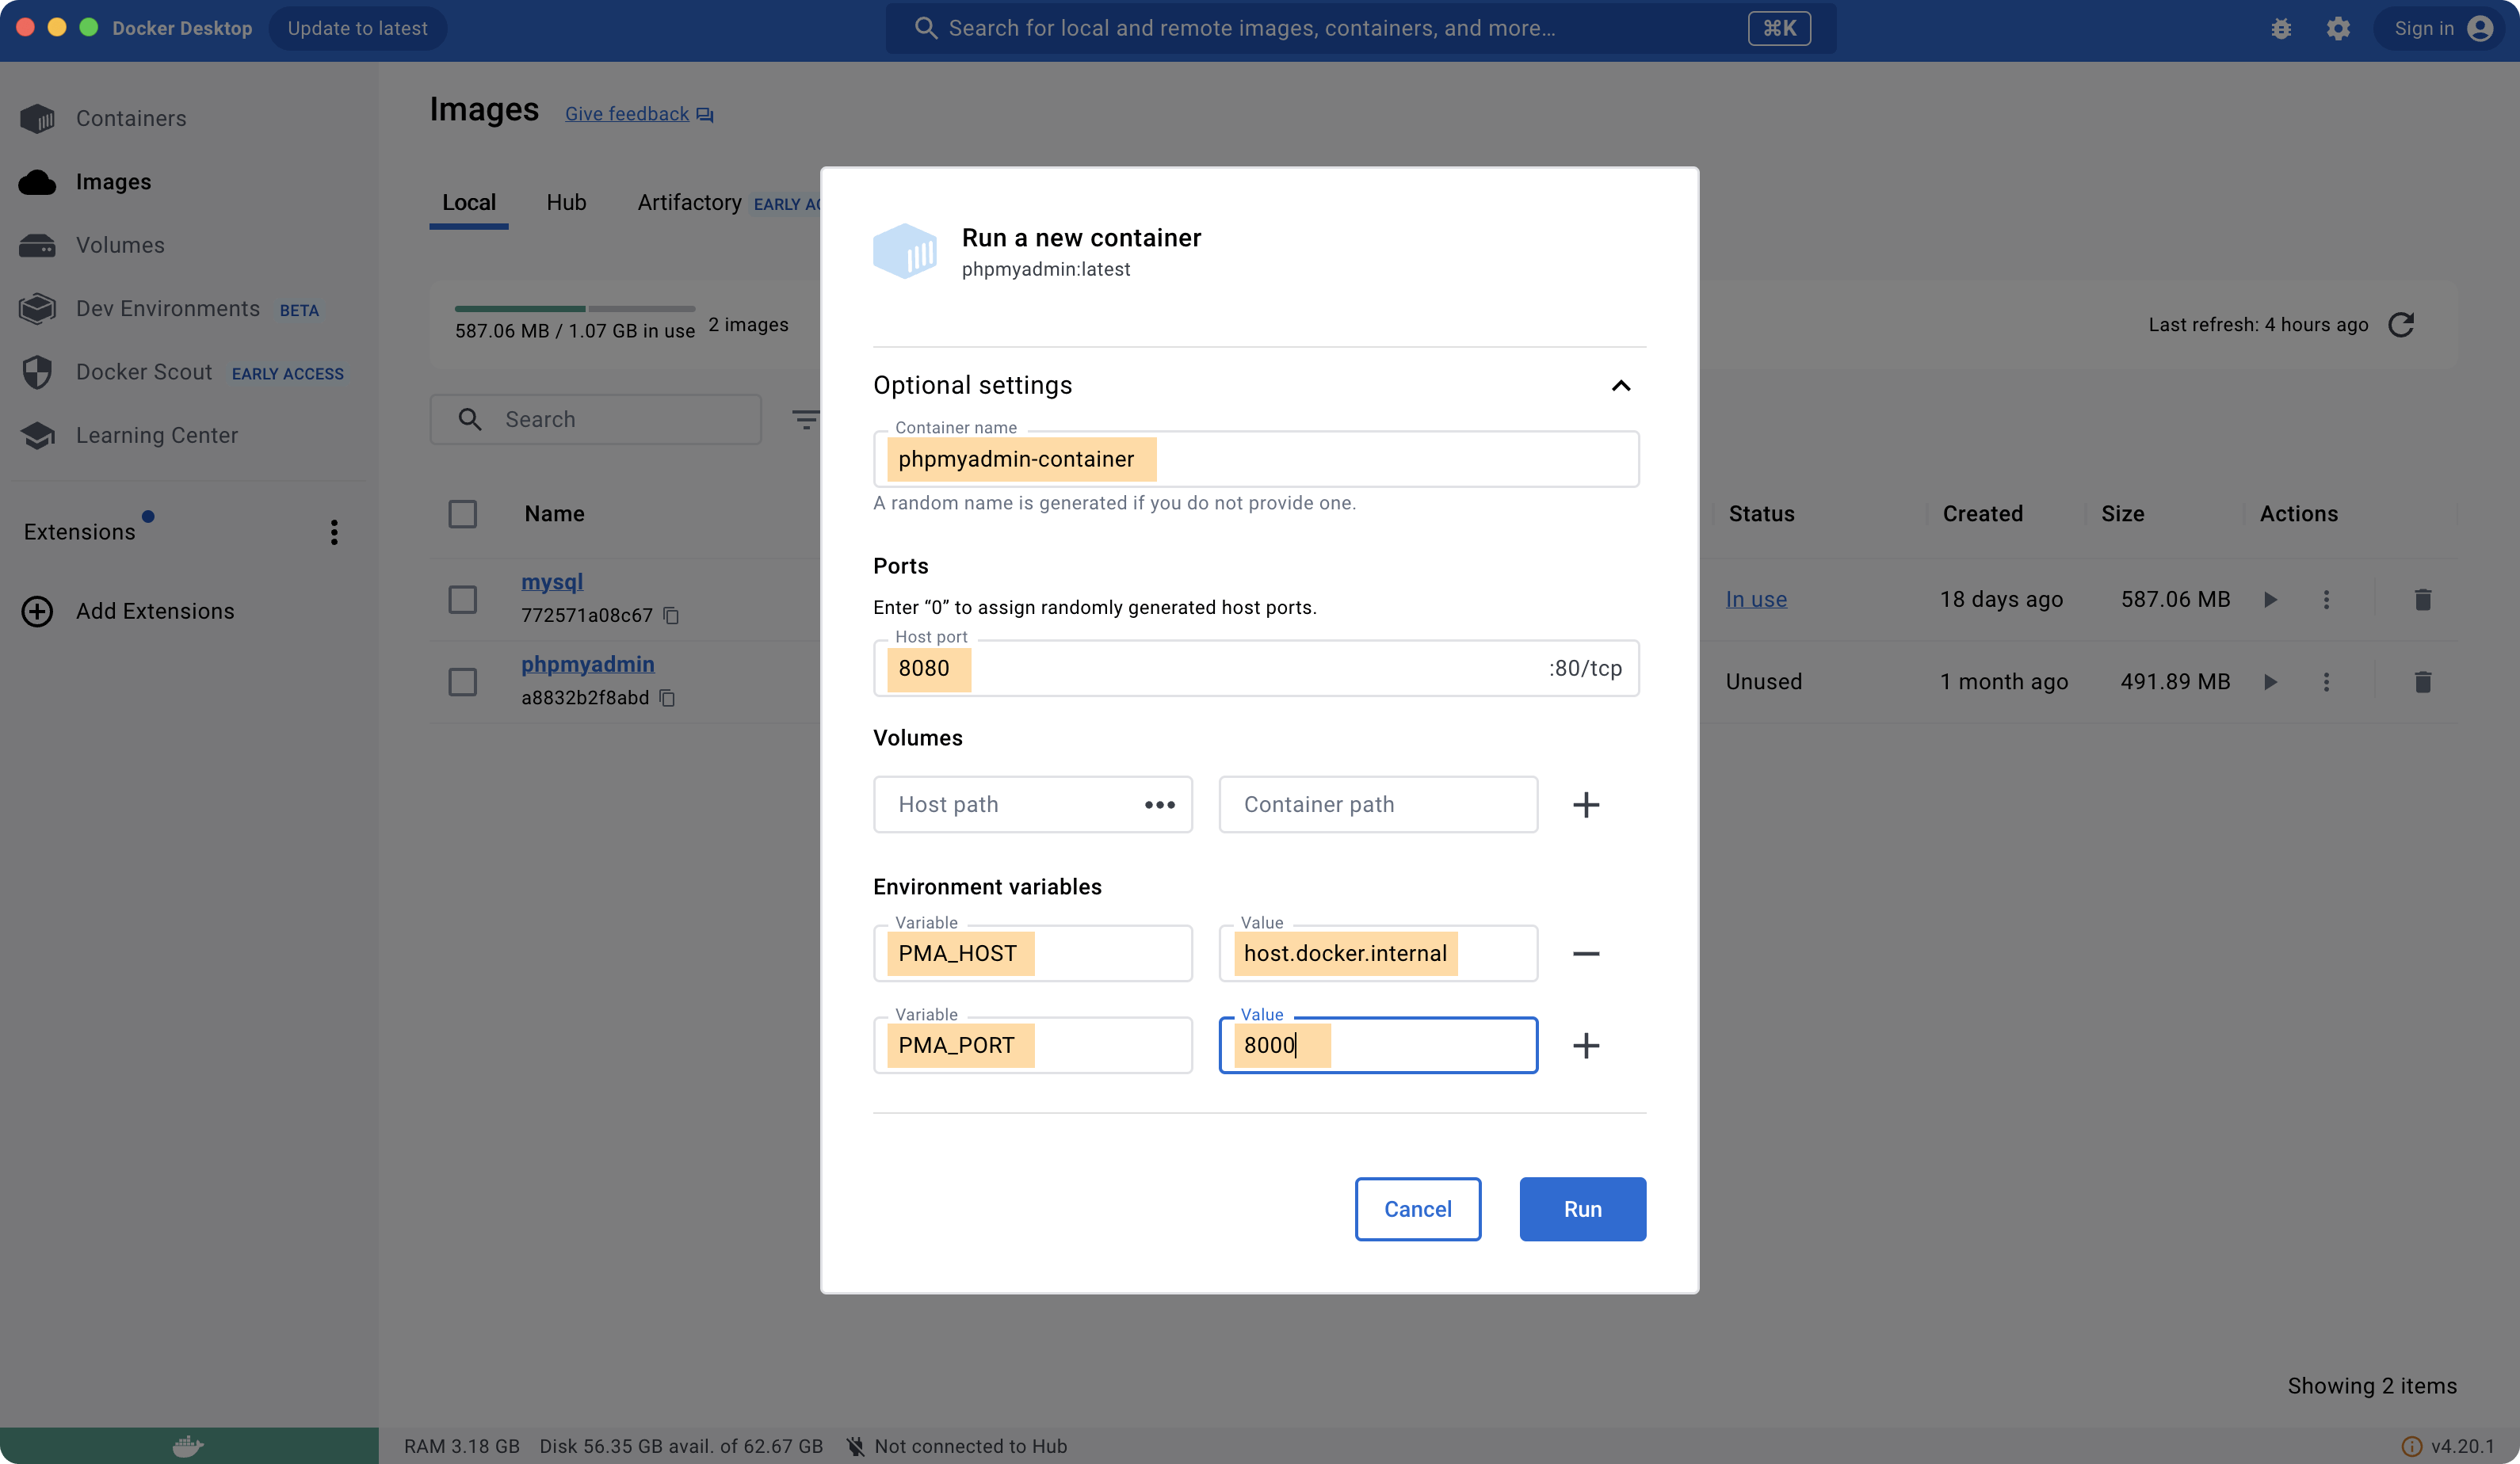Open Dev Environments from sidebar
This screenshot has height=1464, width=2520.
[168, 308]
